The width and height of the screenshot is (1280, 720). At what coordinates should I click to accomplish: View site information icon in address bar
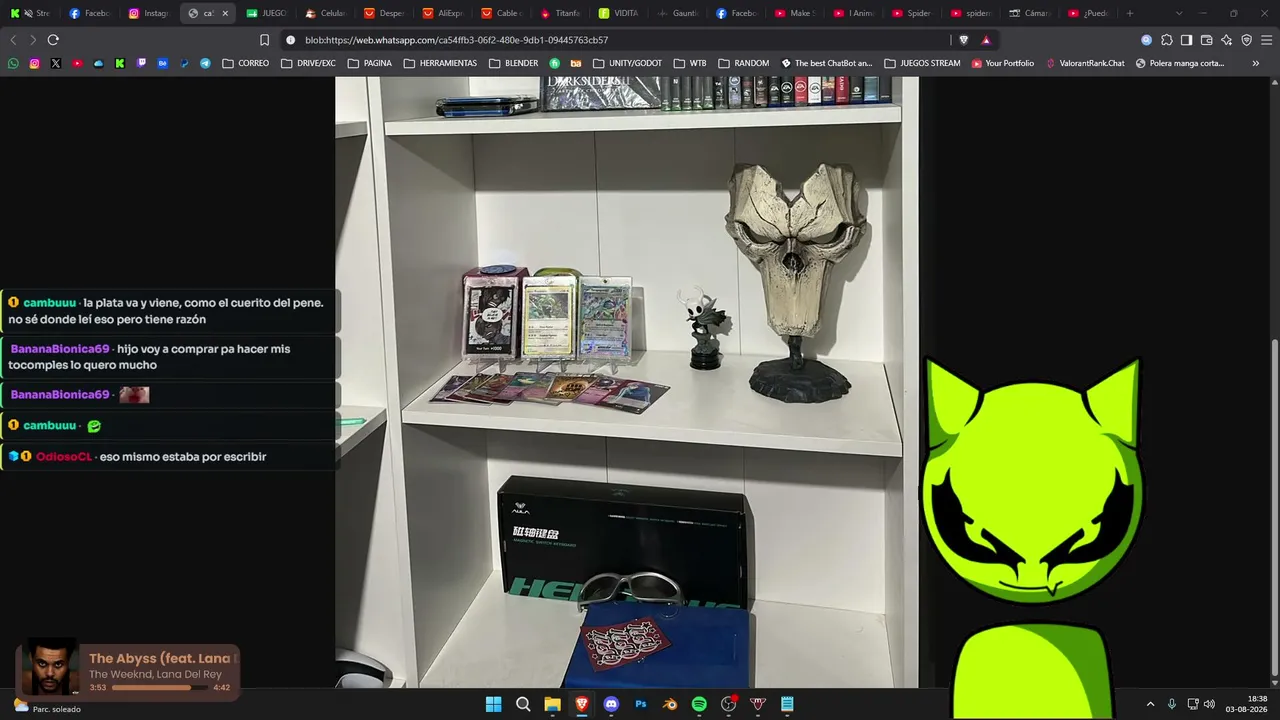coord(290,40)
